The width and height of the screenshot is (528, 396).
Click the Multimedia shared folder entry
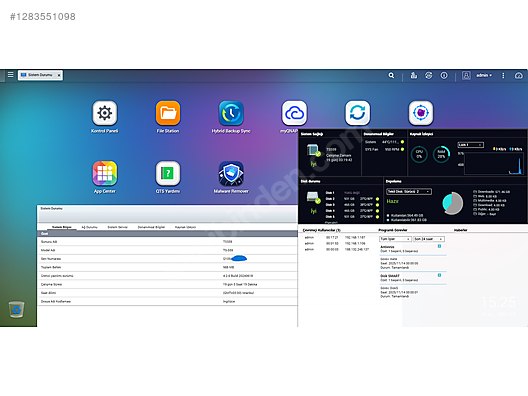(489, 200)
